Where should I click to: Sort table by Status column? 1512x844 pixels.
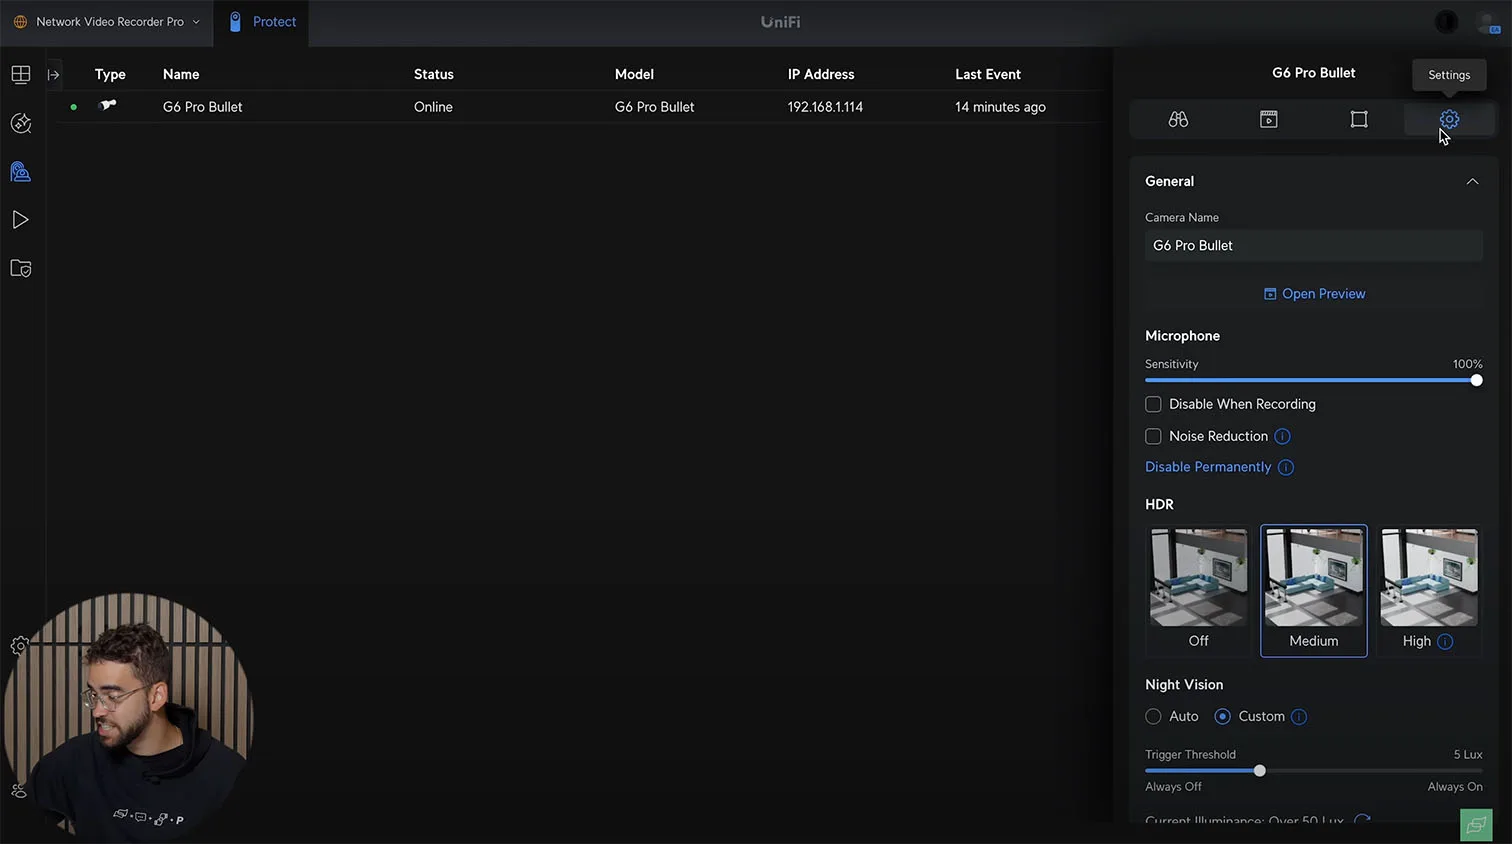434,74
